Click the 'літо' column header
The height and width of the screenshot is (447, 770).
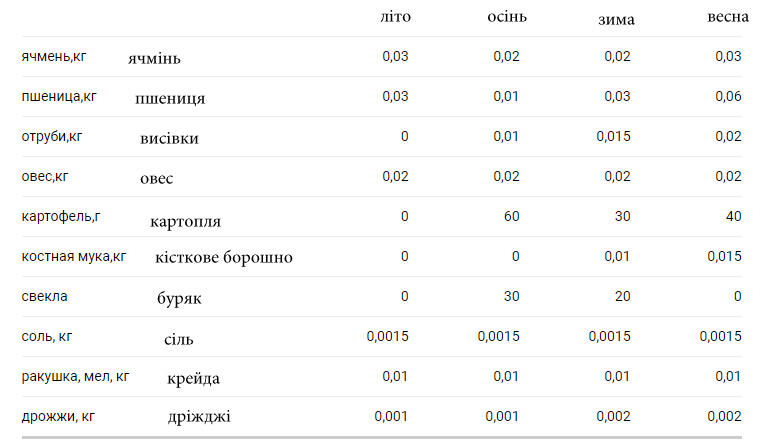pos(395,17)
